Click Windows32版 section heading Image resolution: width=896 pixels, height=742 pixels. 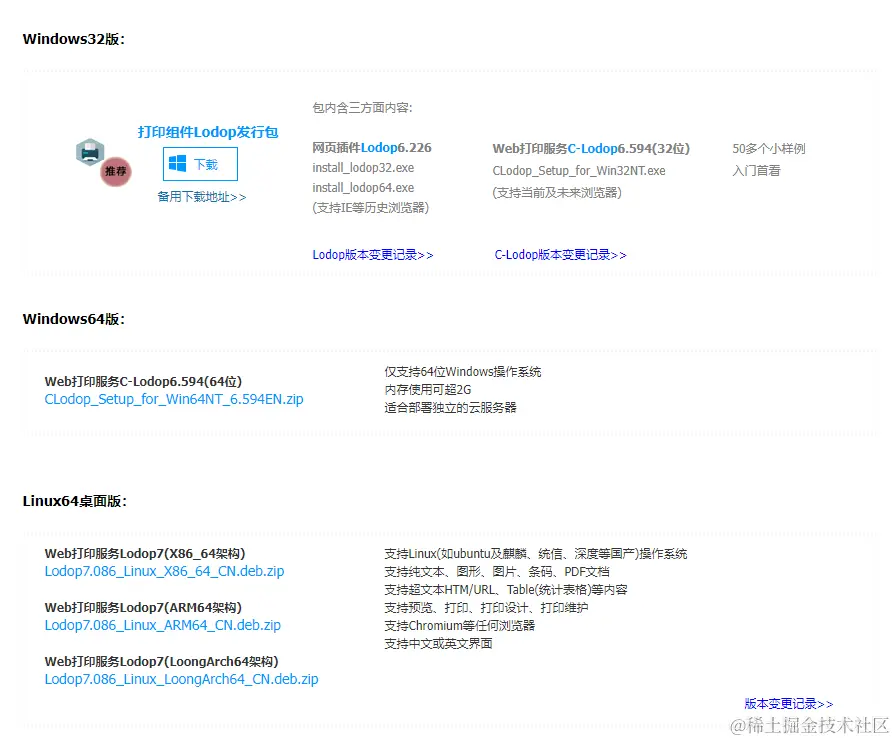74,39
